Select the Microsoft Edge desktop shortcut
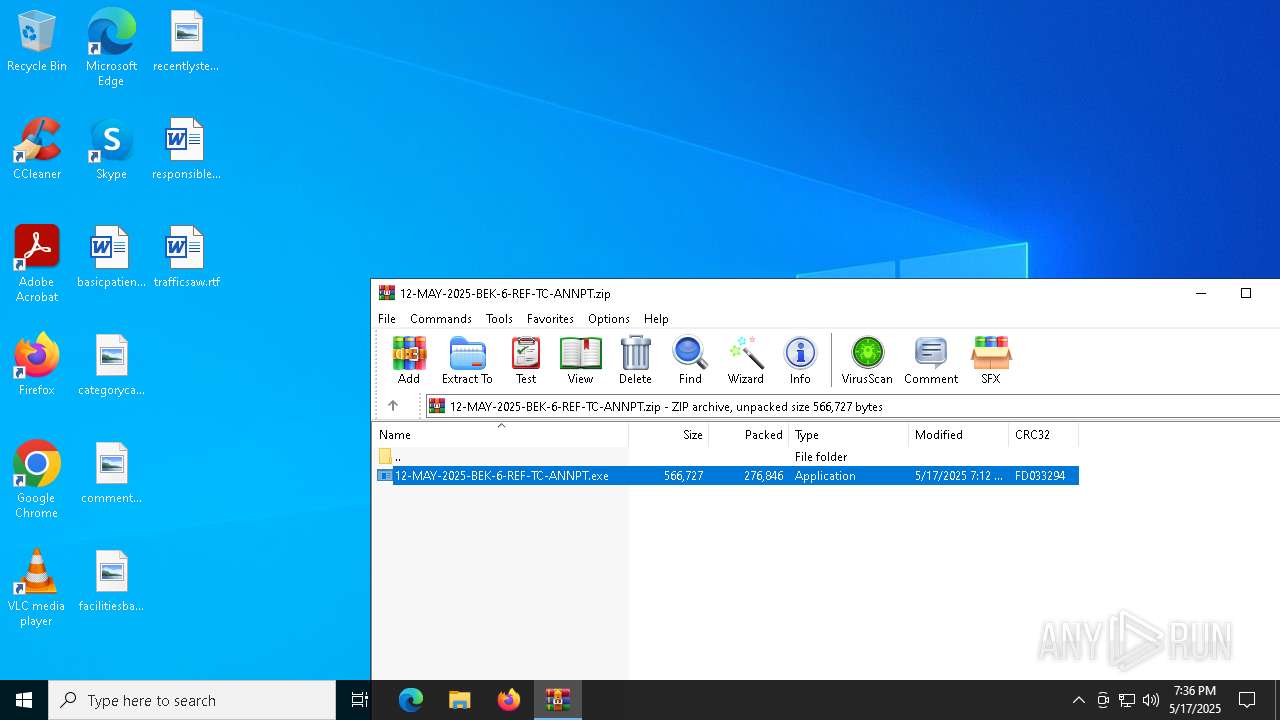 coord(111,48)
